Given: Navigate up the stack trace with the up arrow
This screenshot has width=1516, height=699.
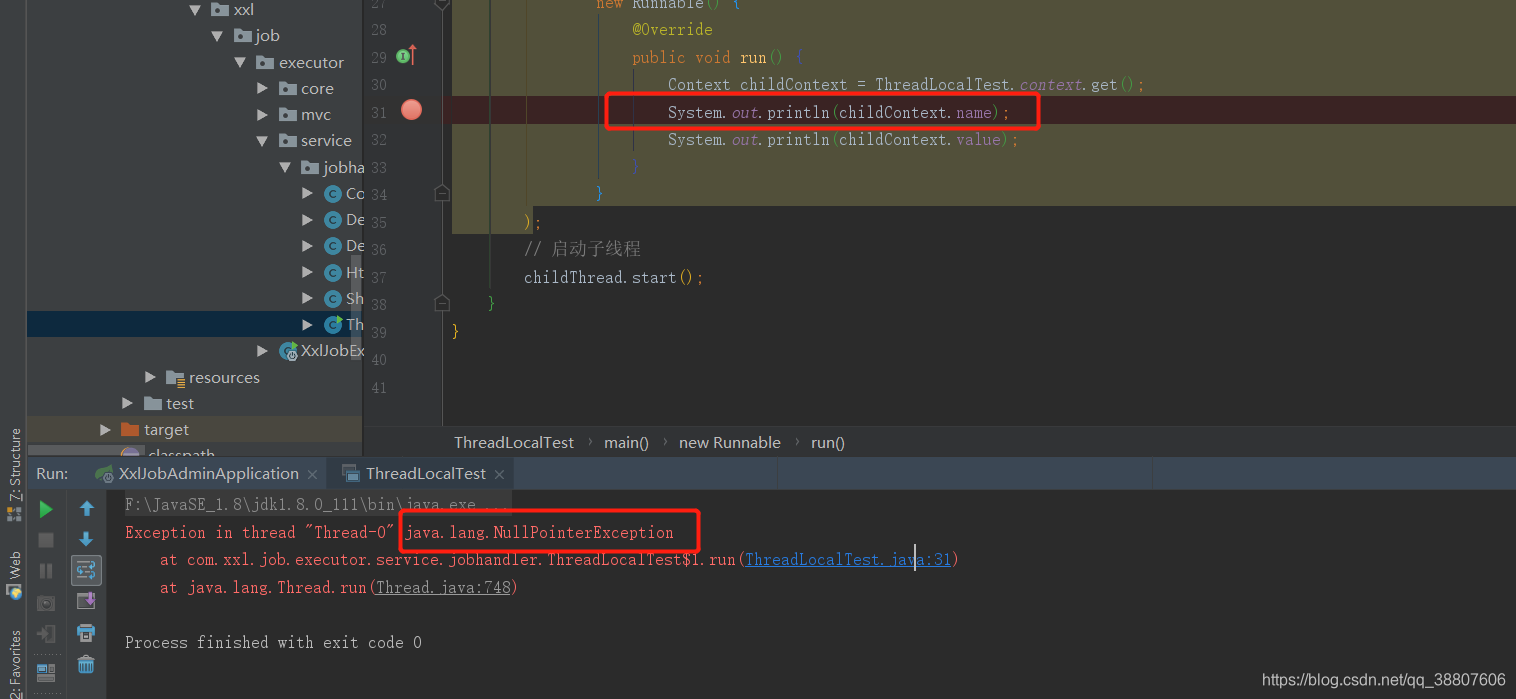Looking at the screenshot, I should tap(86, 508).
